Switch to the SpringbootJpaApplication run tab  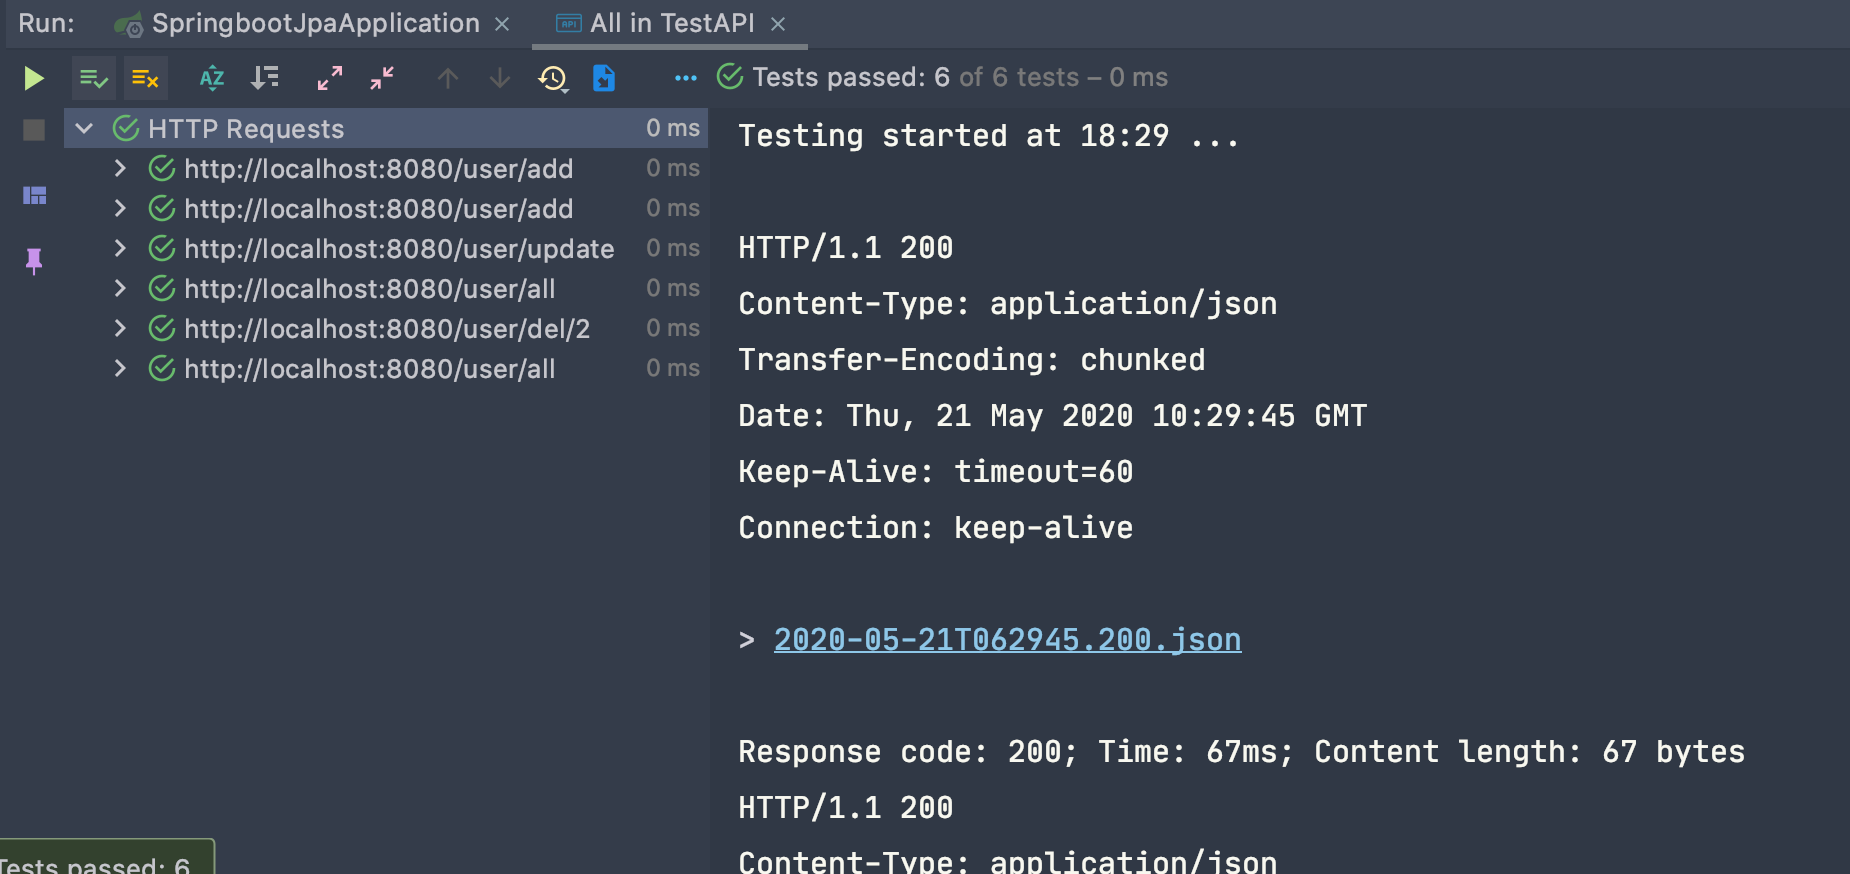[x=315, y=23]
